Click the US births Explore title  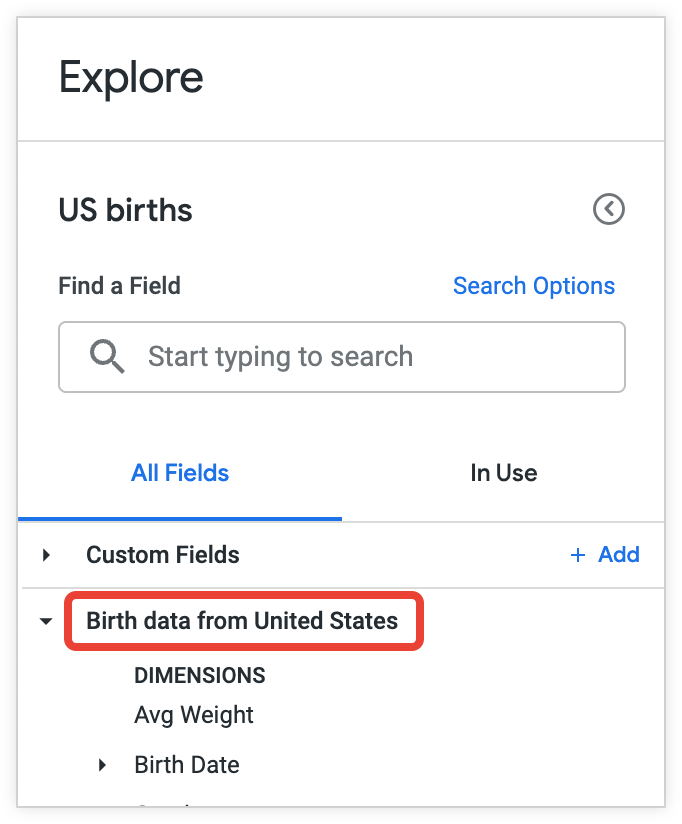(x=126, y=211)
